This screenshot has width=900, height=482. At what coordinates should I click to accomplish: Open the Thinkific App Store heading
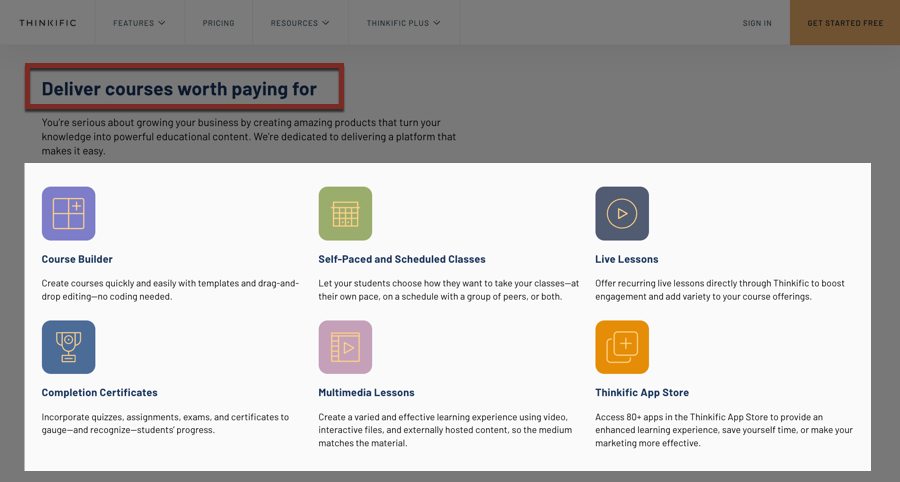coord(642,392)
